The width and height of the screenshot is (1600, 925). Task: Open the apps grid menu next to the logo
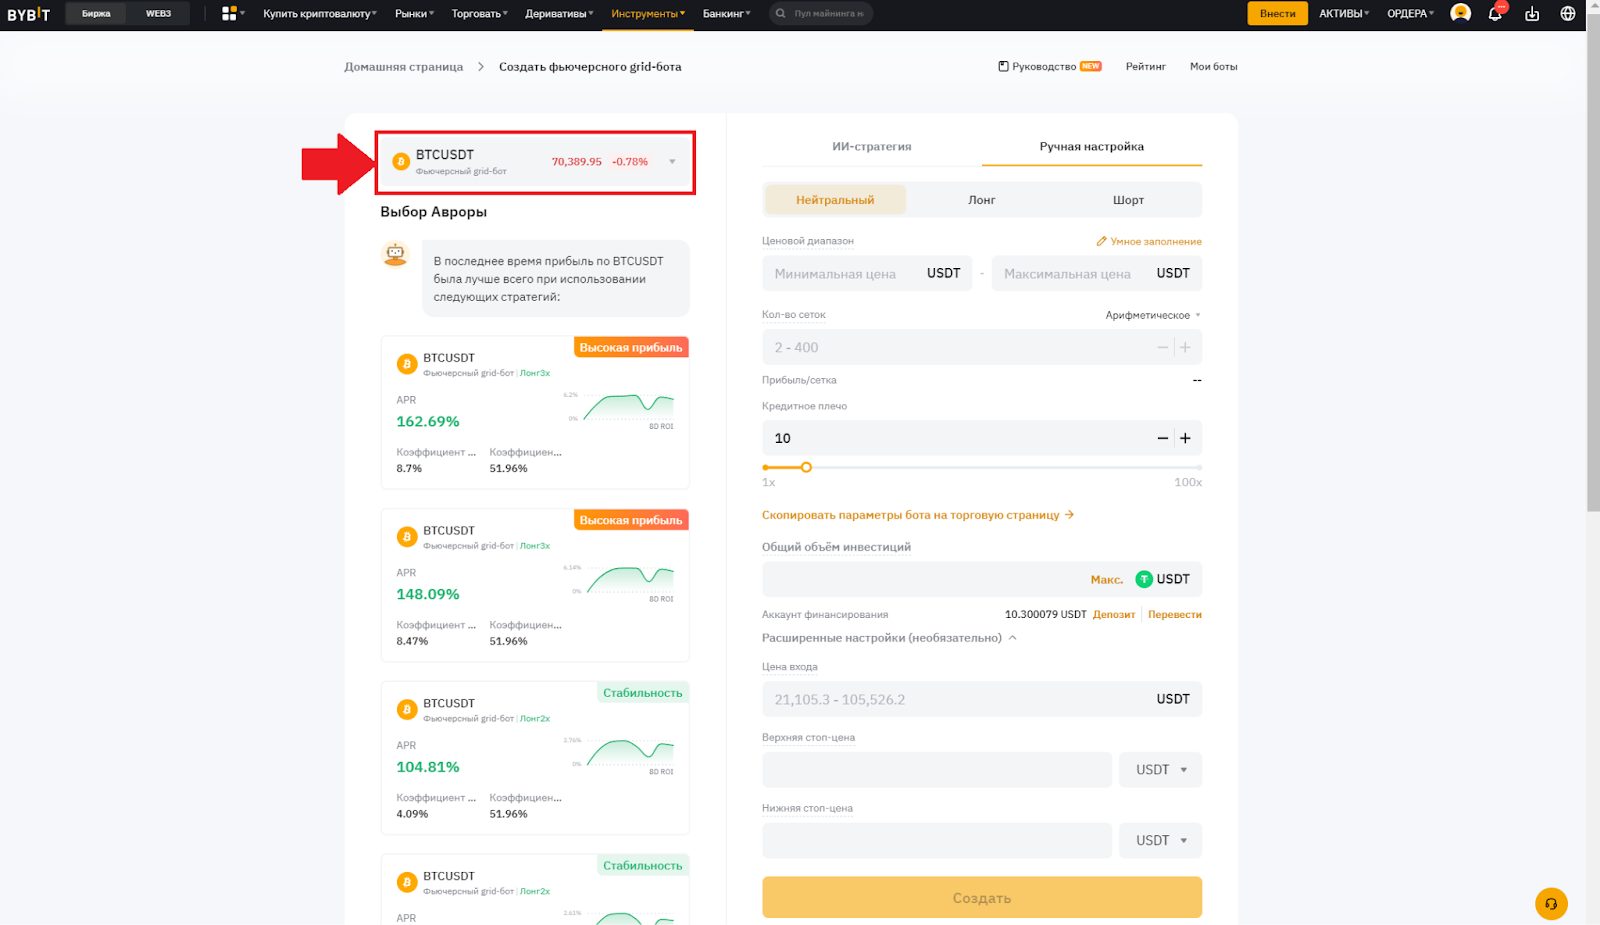point(228,14)
